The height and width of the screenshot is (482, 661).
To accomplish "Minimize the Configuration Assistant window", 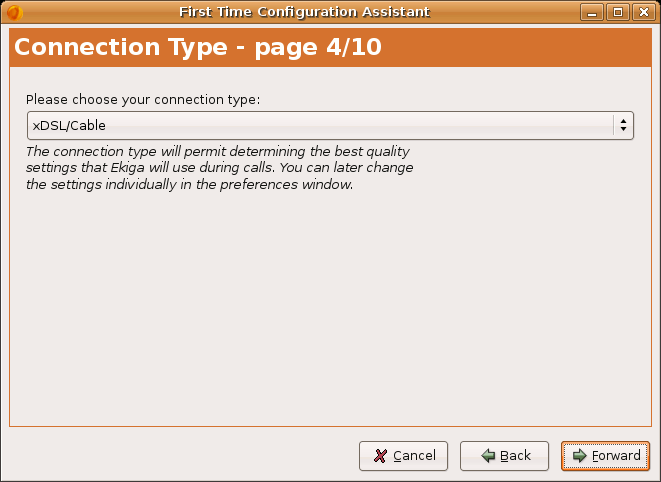I will [596, 12].
